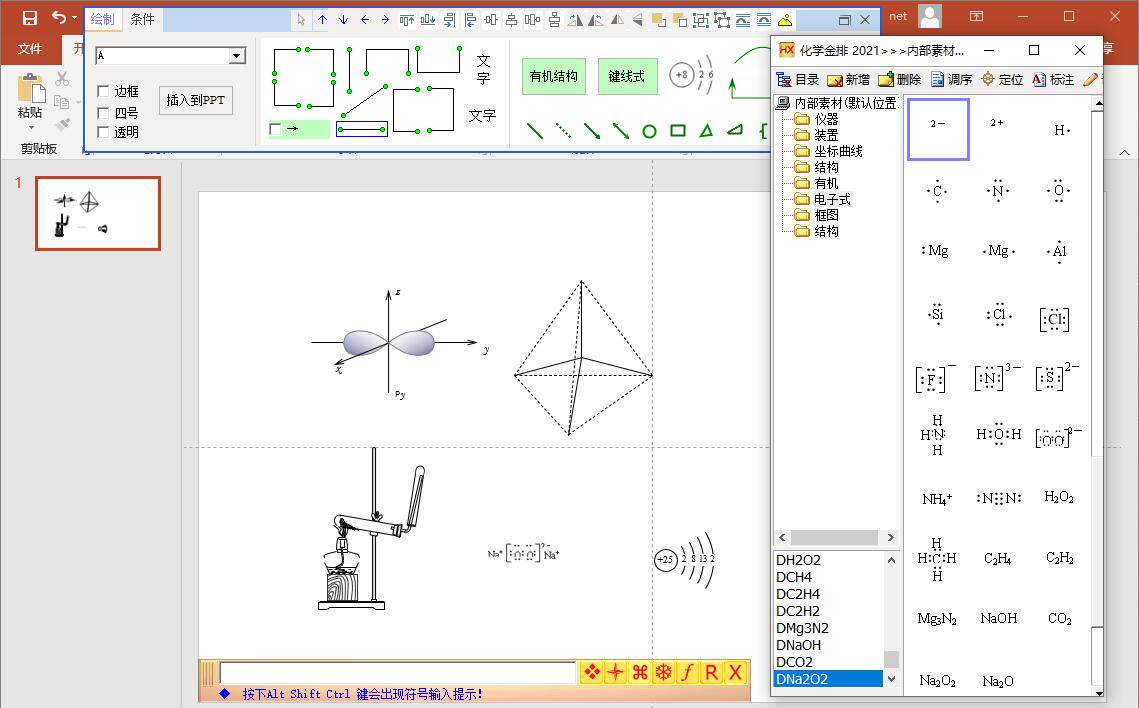Click the yellow picture insert icon
Viewport: 1139px width, 708px height.
coord(785,20)
